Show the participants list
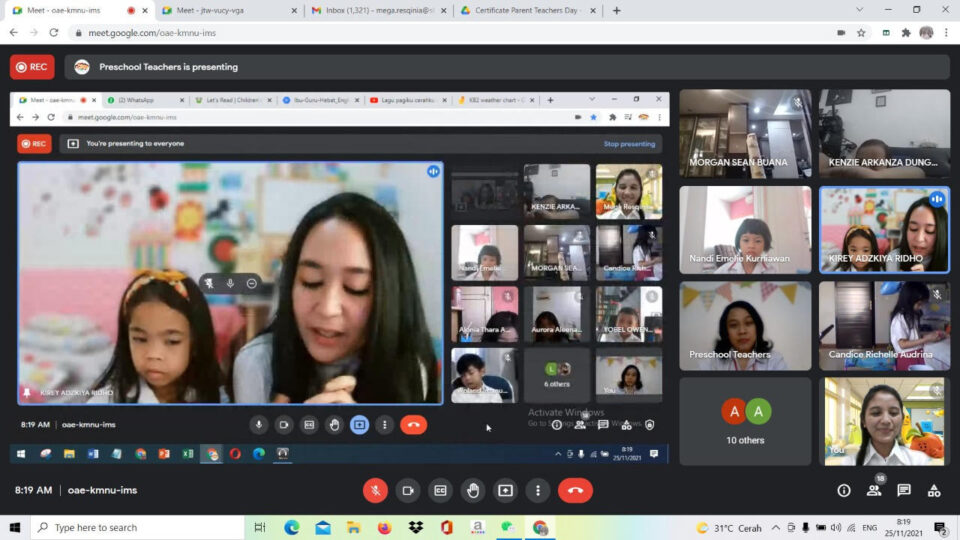Screen dimensions: 960x540 [x=874, y=490]
